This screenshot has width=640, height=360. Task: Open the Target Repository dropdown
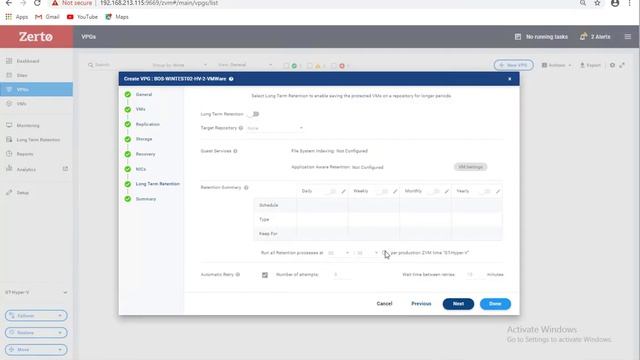tap(275, 128)
